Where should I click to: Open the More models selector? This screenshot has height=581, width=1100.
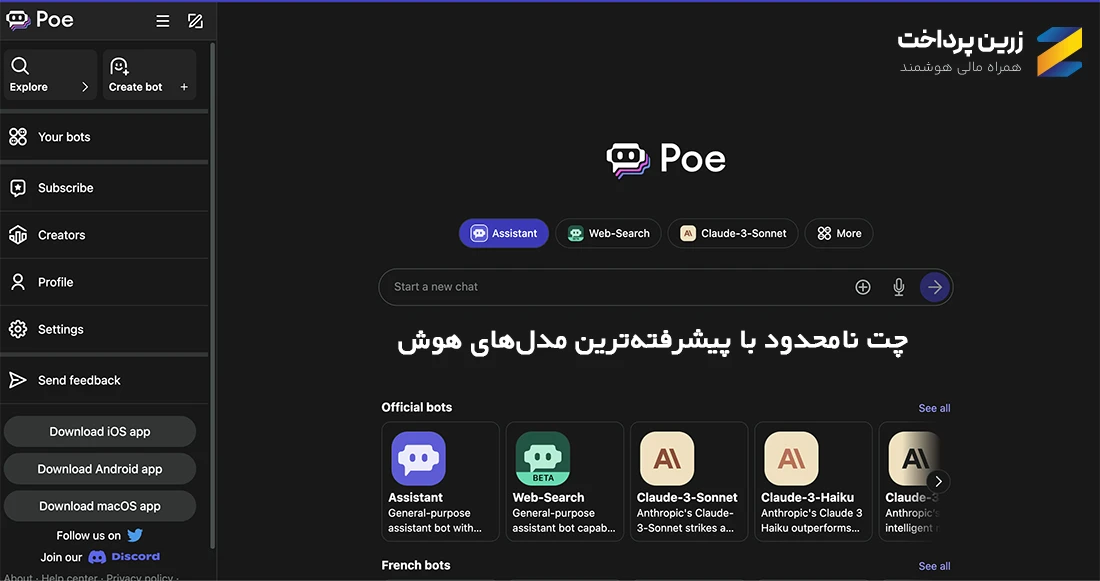point(838,233)
